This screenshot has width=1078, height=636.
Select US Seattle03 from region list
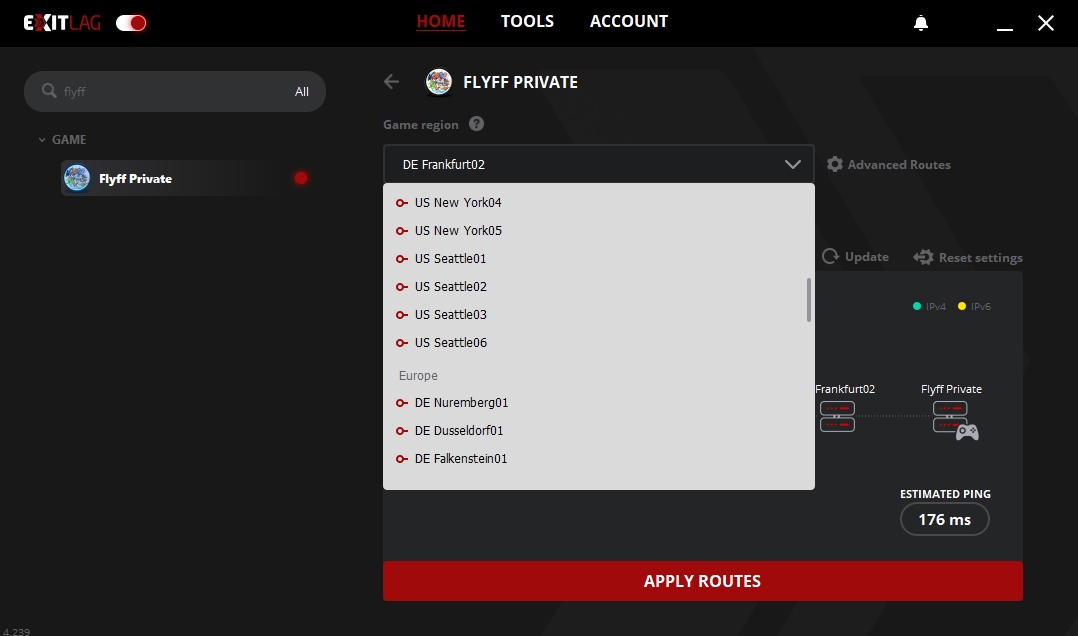coord(451,315)
